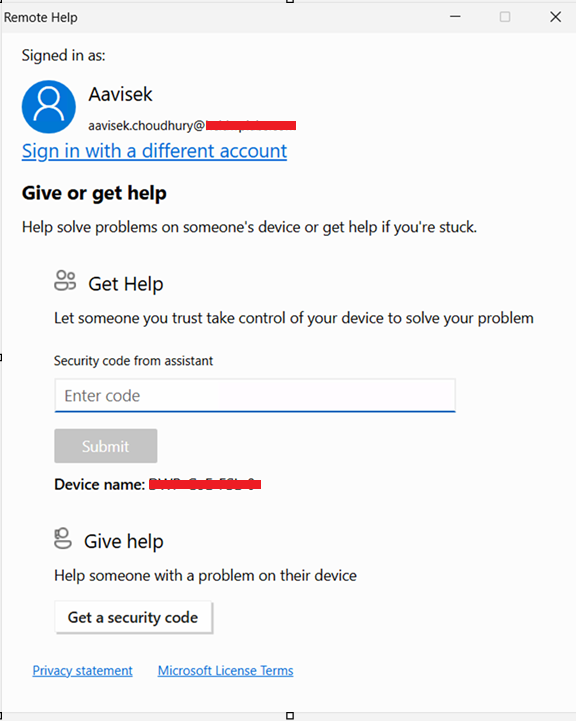Image resolution: width=576 pixels, height=721 pixels.
Task: Click the Get Help section heading
Action: (x=125, y=284)
